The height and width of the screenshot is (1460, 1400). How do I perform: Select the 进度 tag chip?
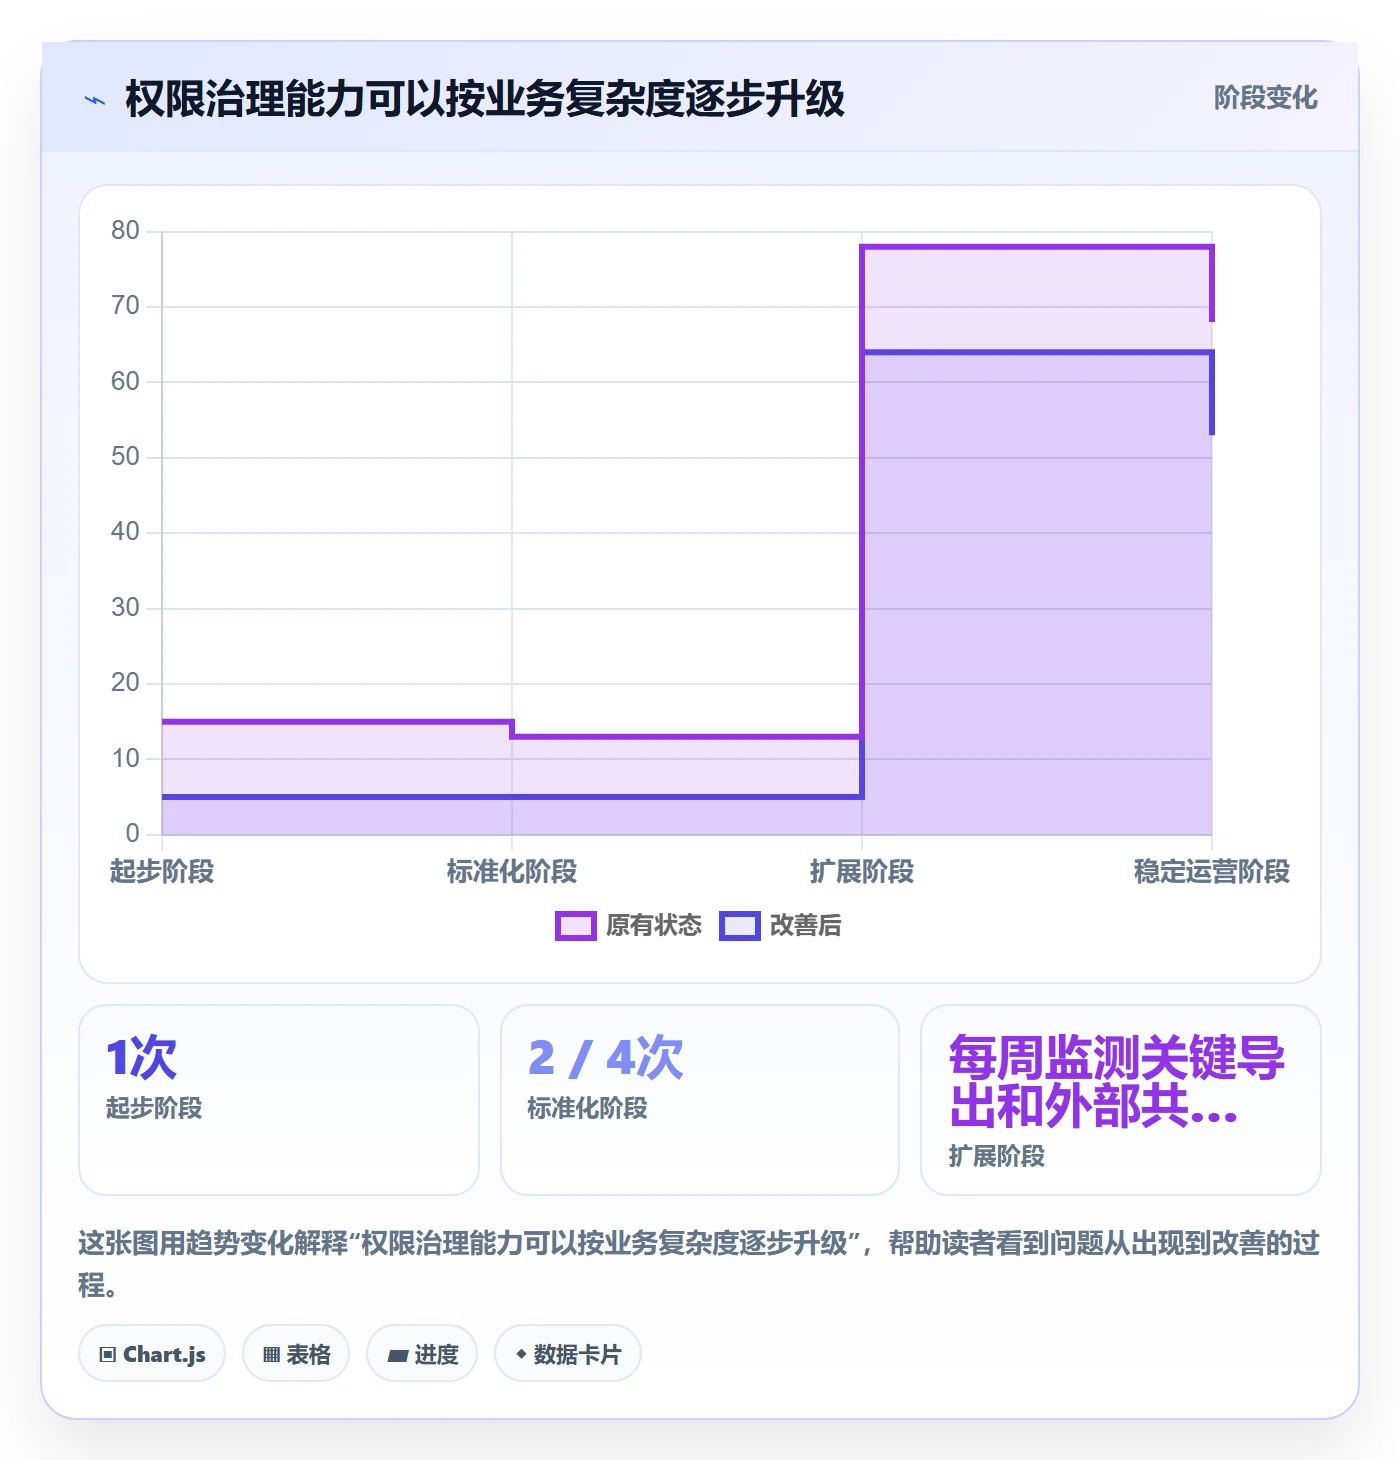click(422, 1354)
